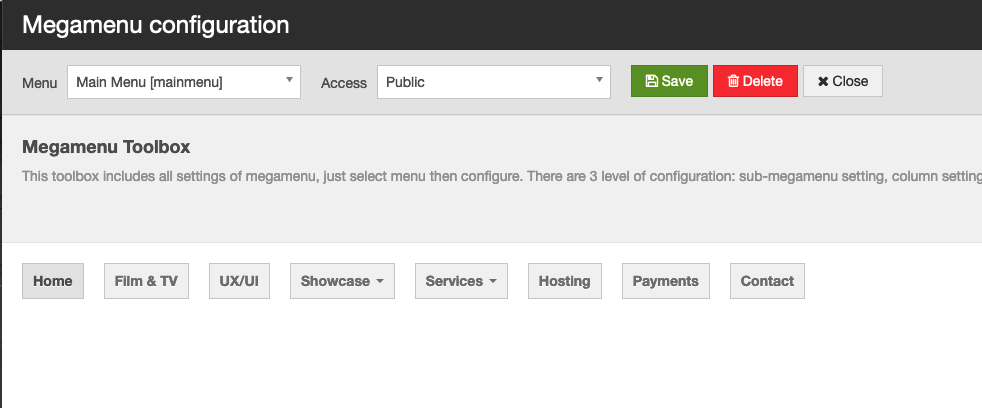The height and width of the screenshot is (408, 982).
Task: Click the Menu field label
Action: coord(39,83)
